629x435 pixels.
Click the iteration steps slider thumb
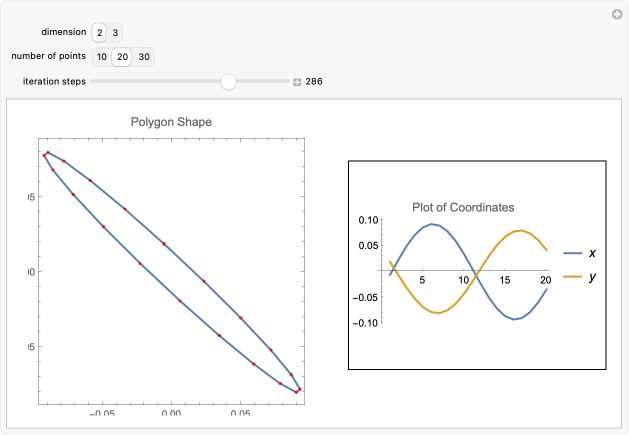229,82
